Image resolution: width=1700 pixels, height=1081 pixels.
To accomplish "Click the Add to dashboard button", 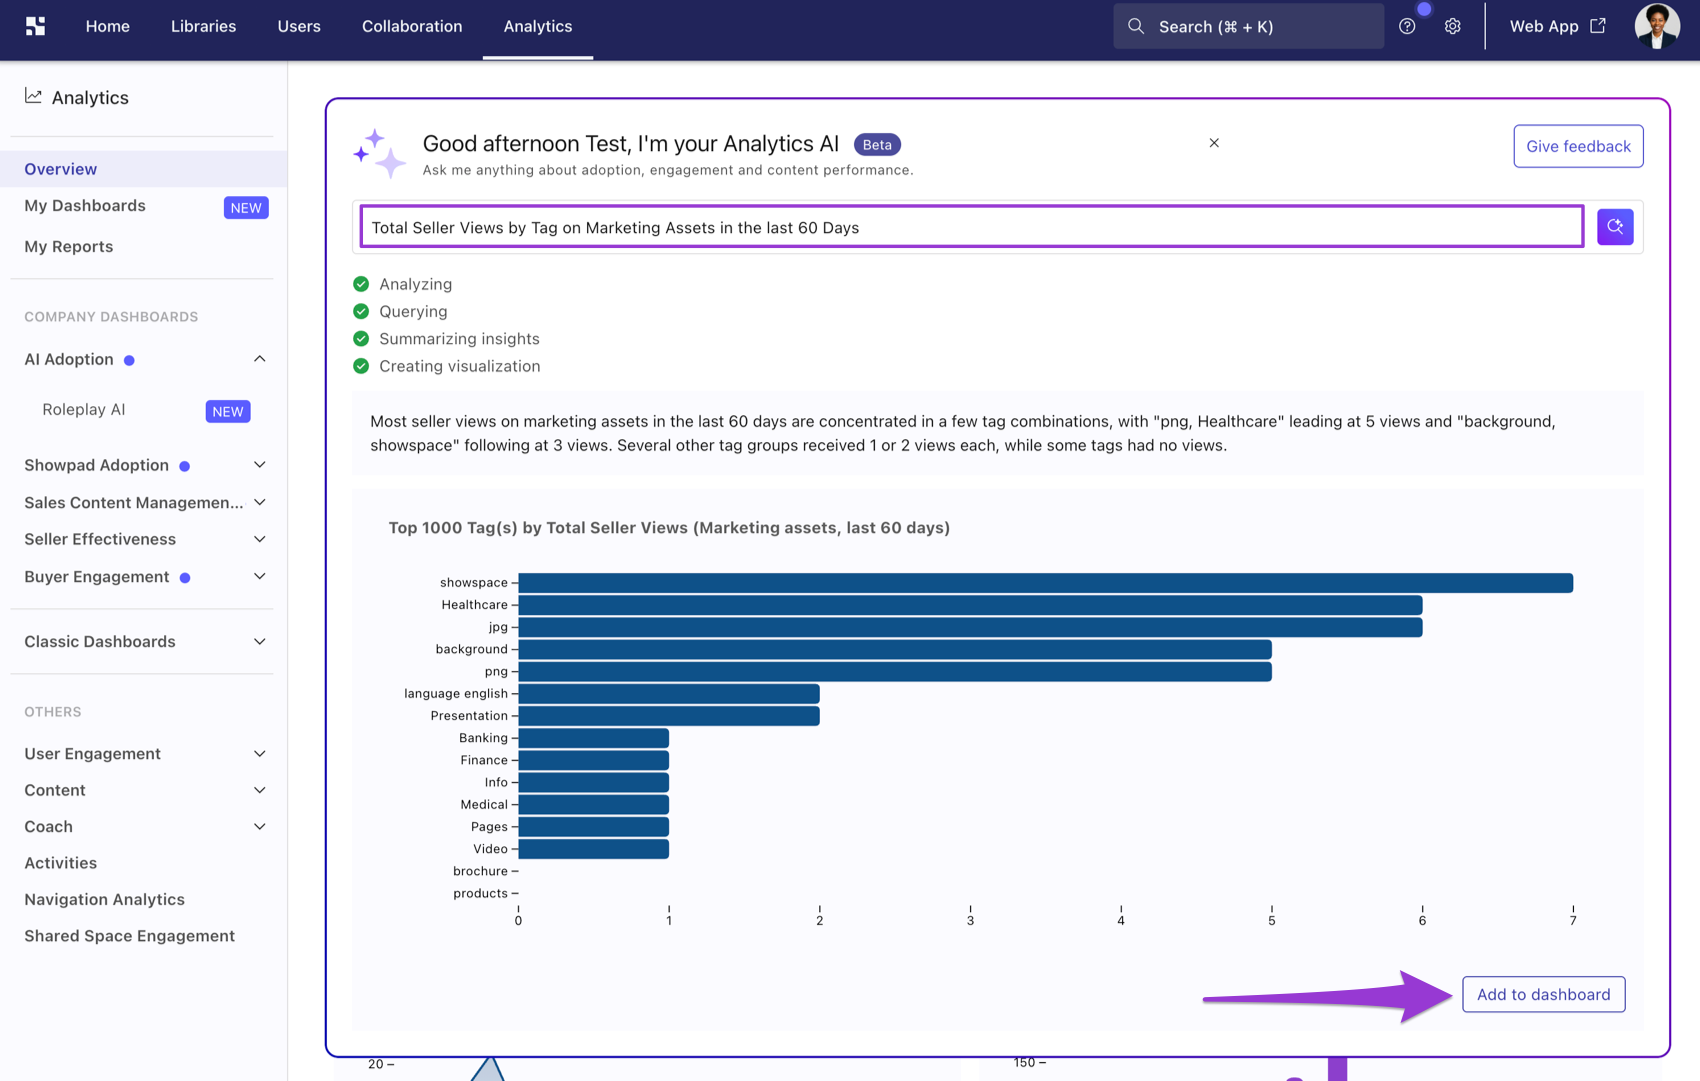I will click(1543, 994).
